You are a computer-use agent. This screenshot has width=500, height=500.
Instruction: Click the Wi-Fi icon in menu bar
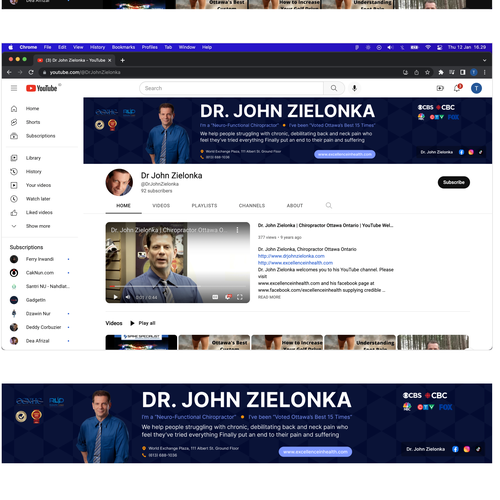(428, 47)
